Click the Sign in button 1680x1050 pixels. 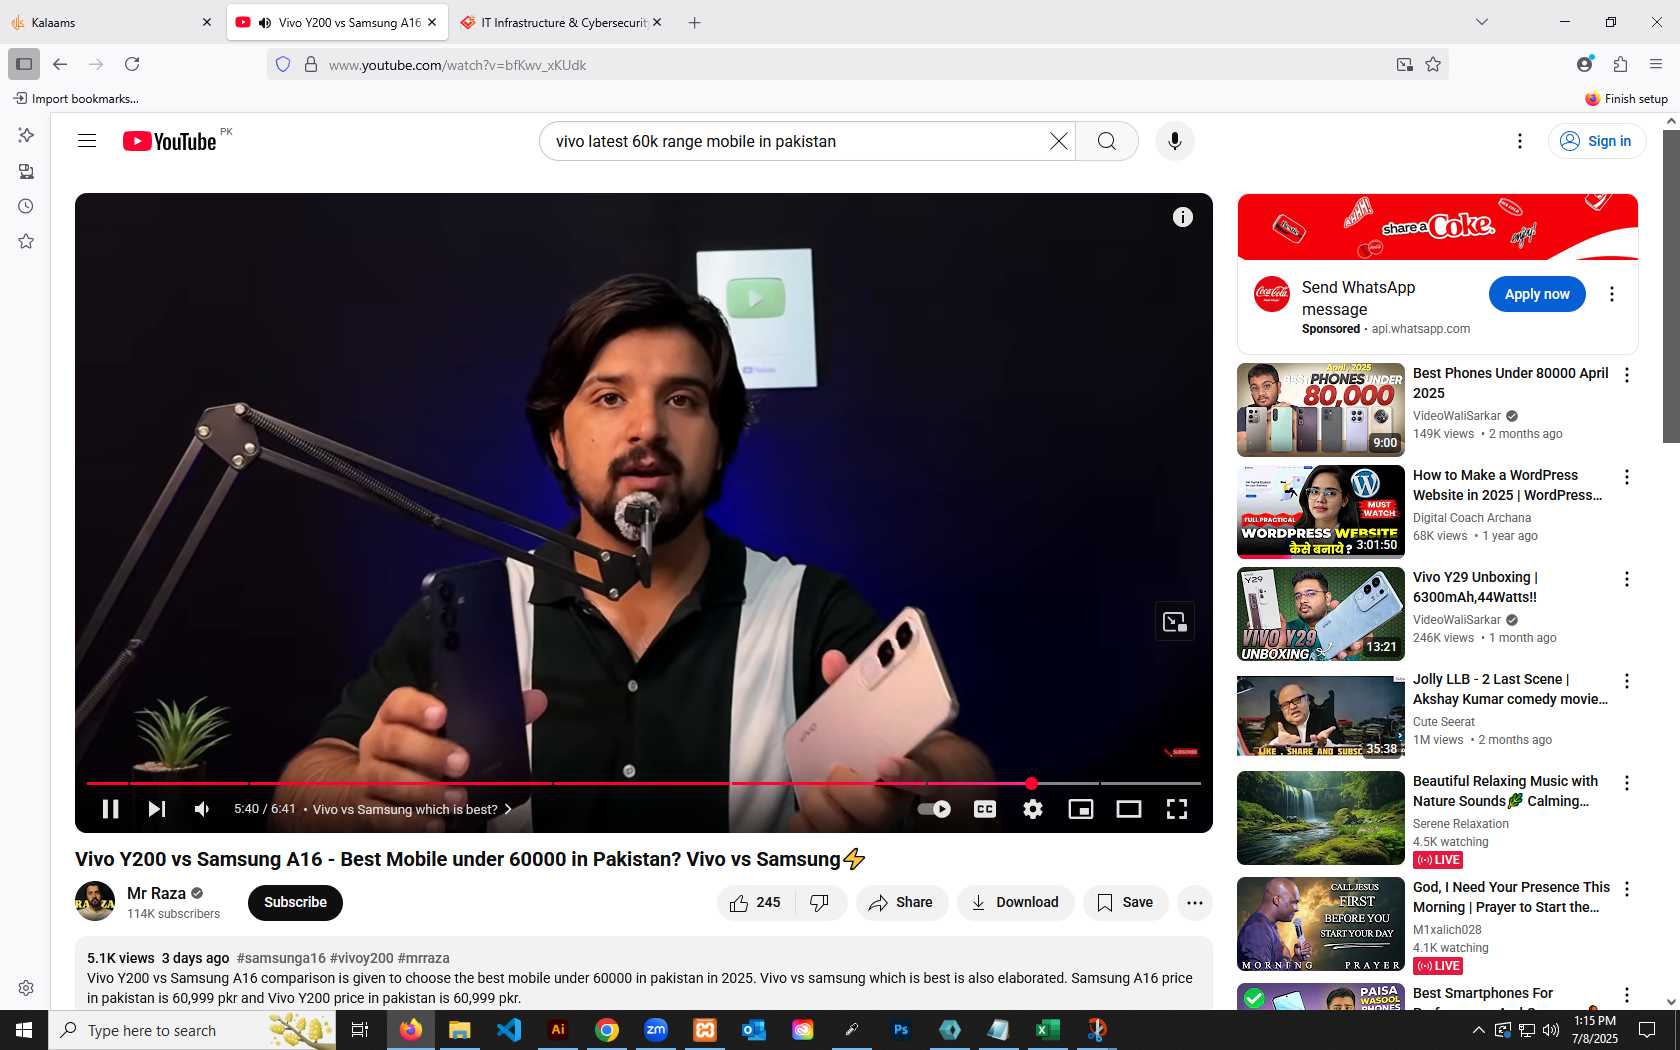click(x=1597, y=141)
